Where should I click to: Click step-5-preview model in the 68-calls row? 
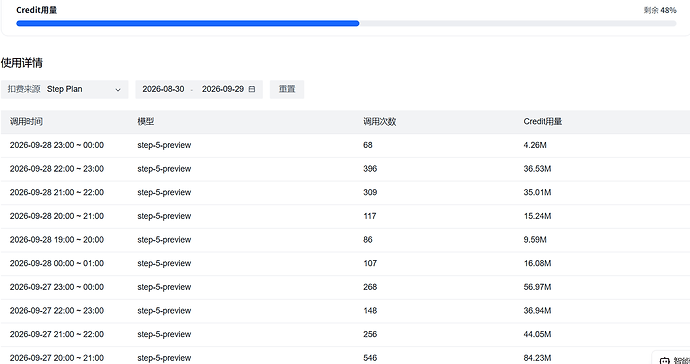164,145
